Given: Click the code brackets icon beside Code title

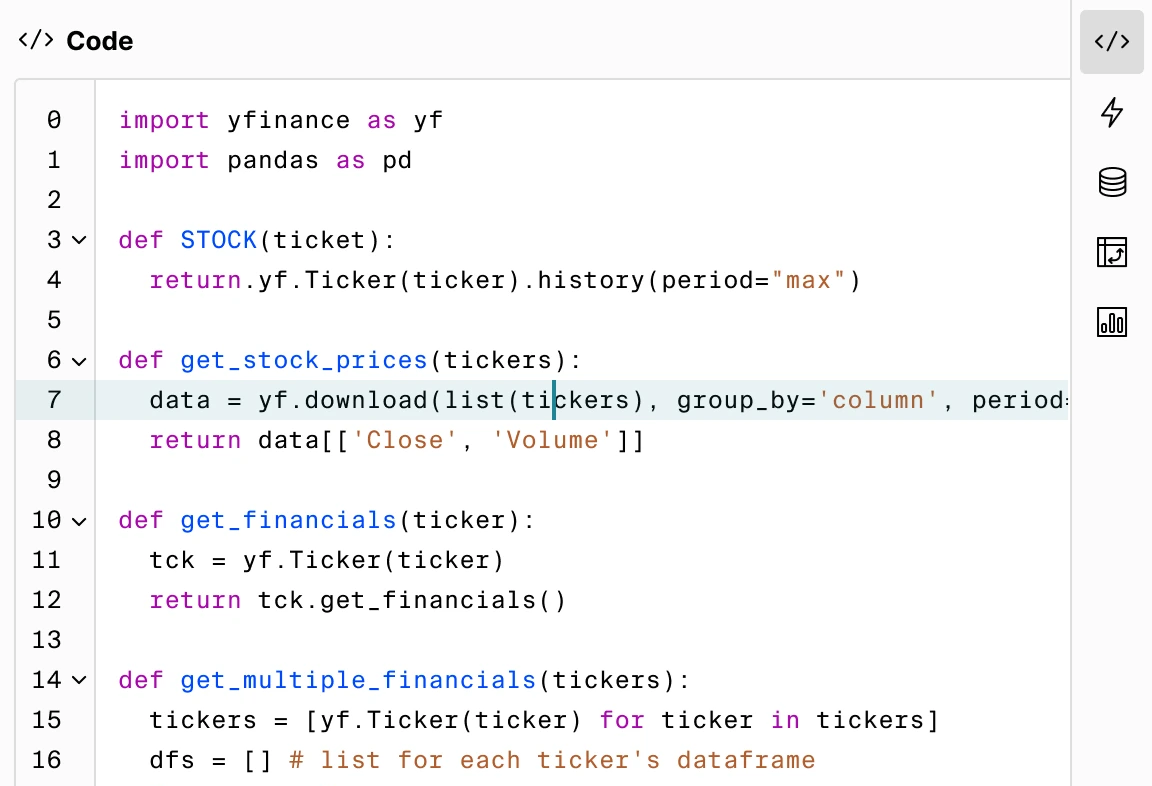Looking at the screenshot, I should point(36,41).
